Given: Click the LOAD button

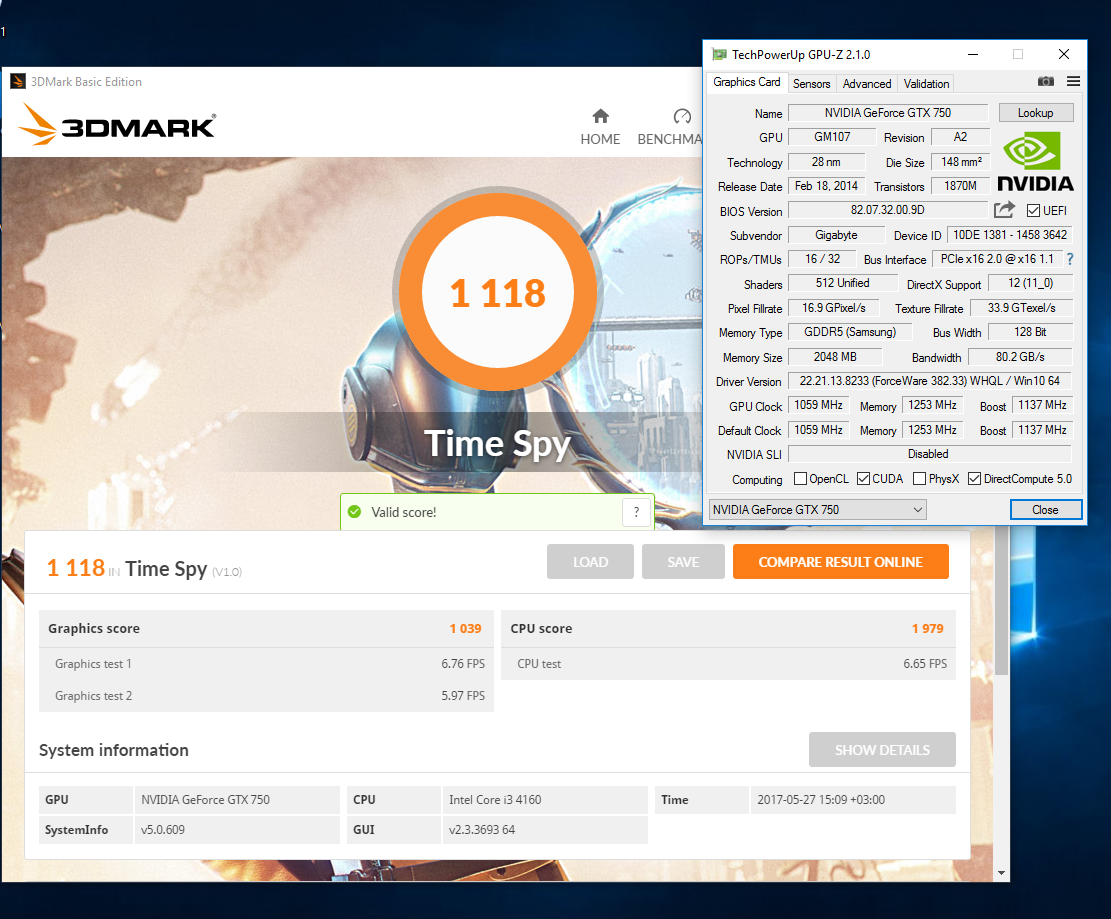Looking at the screenshot, I should tap(590, 562).
